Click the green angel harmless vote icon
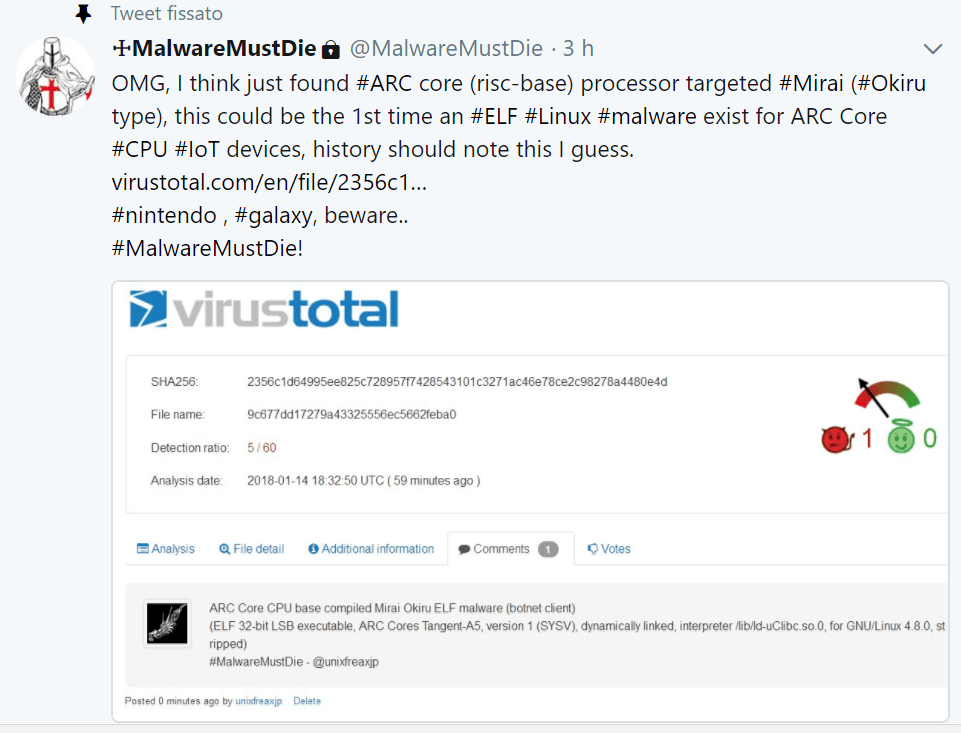961x733 pixels. point(901,436)
